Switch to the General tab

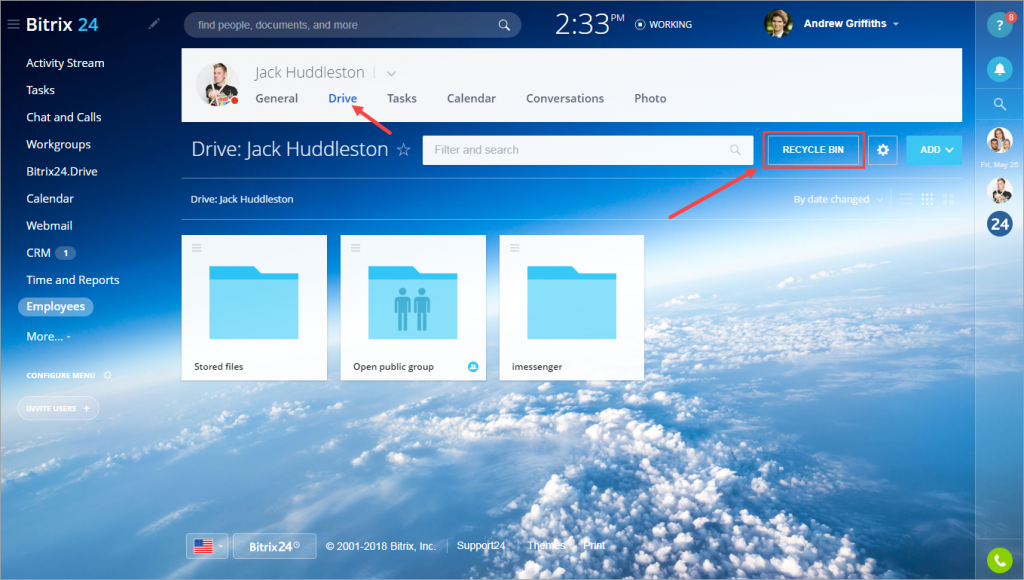[x=276, y=99]
